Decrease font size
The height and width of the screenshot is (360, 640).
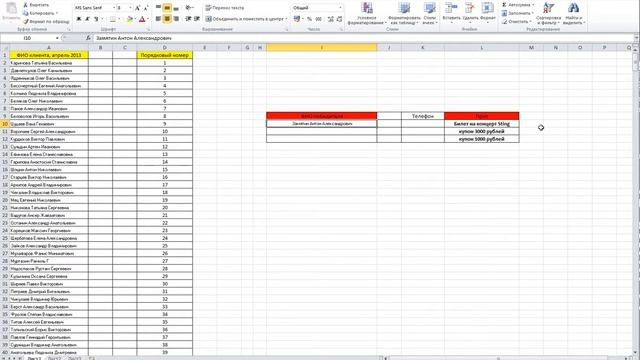[x=146, y=8]
